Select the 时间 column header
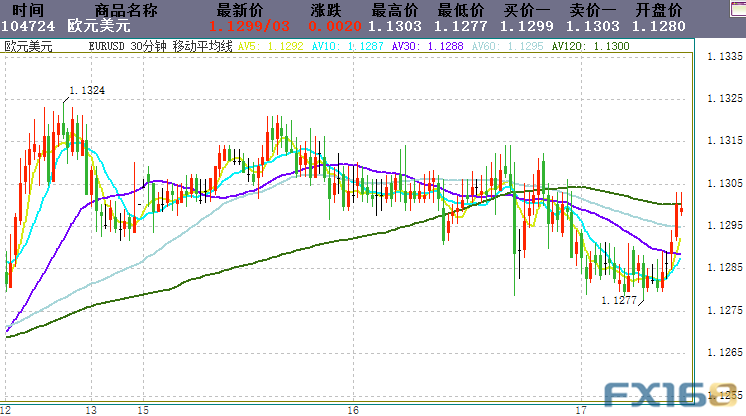This screenshot has height=416, width=746. 28,10
